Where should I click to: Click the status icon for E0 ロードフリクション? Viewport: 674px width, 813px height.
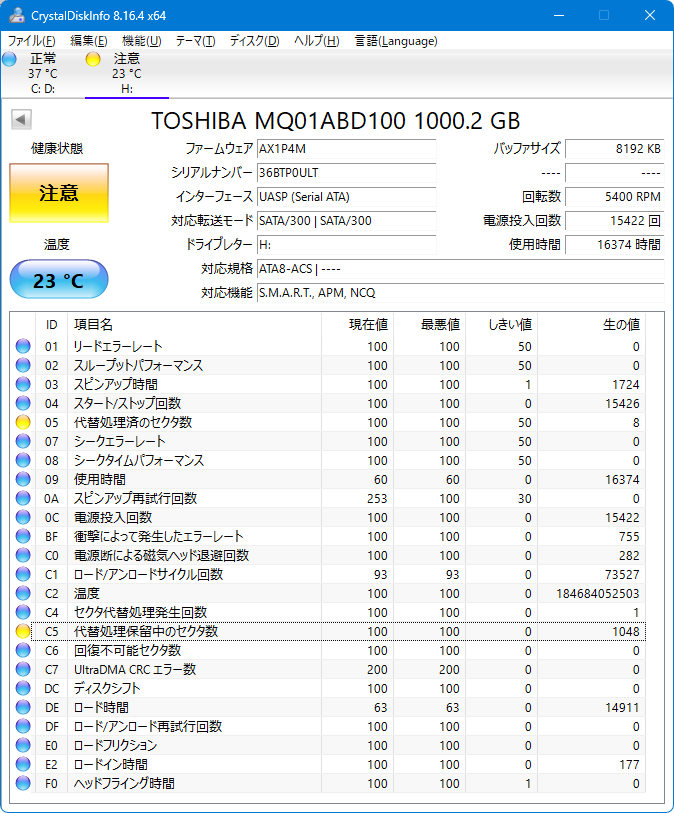pos(23,745)
